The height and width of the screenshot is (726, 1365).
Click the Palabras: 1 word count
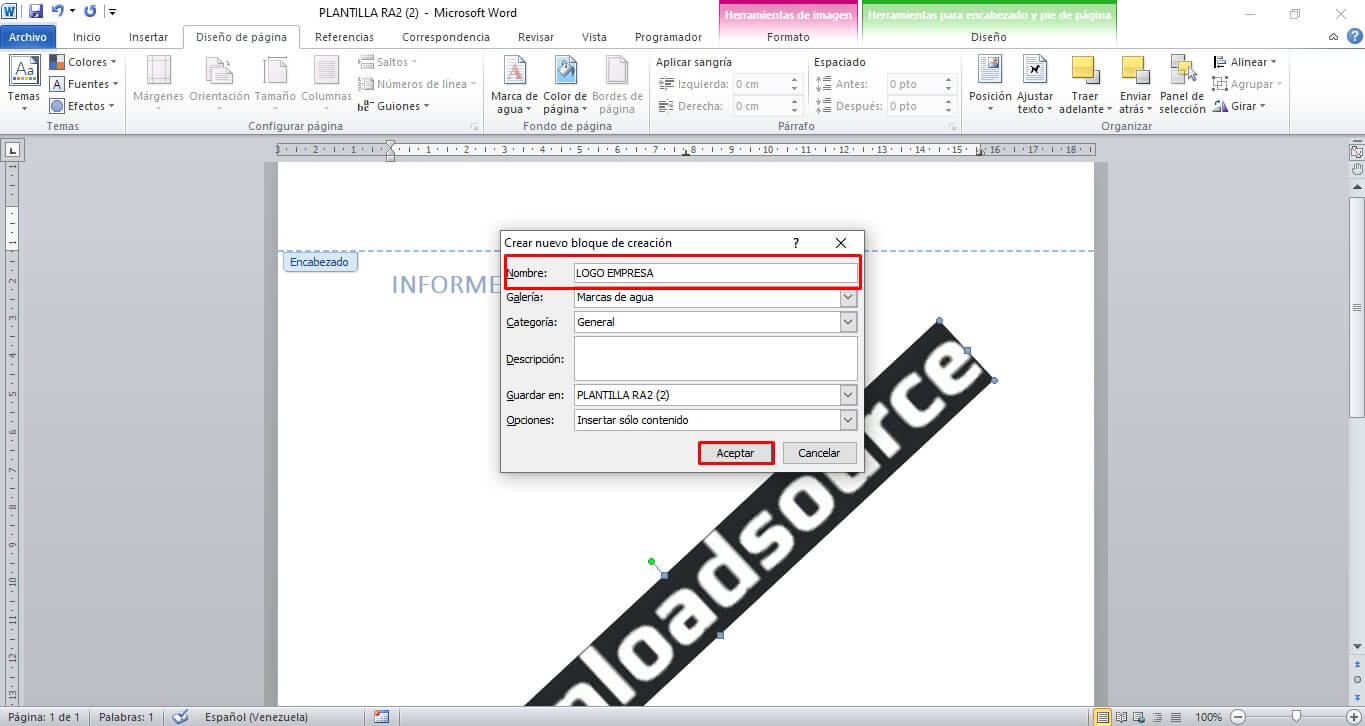pos(126,717)
